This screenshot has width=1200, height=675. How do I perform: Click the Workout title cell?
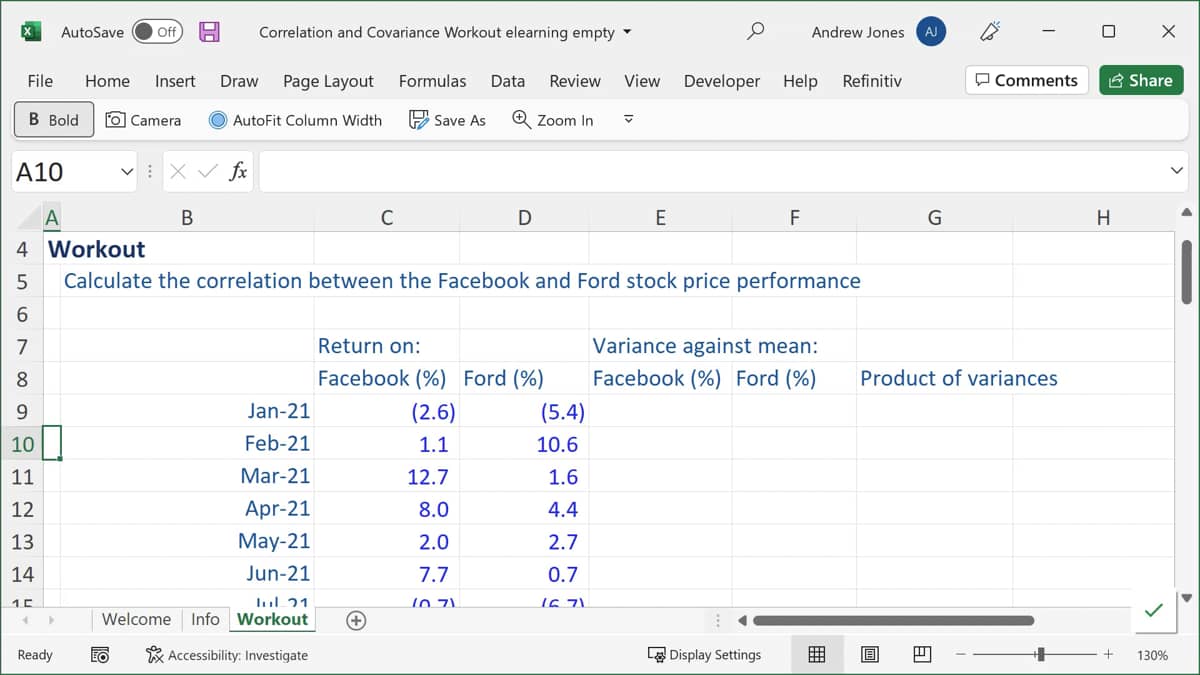tap(97, 249)
